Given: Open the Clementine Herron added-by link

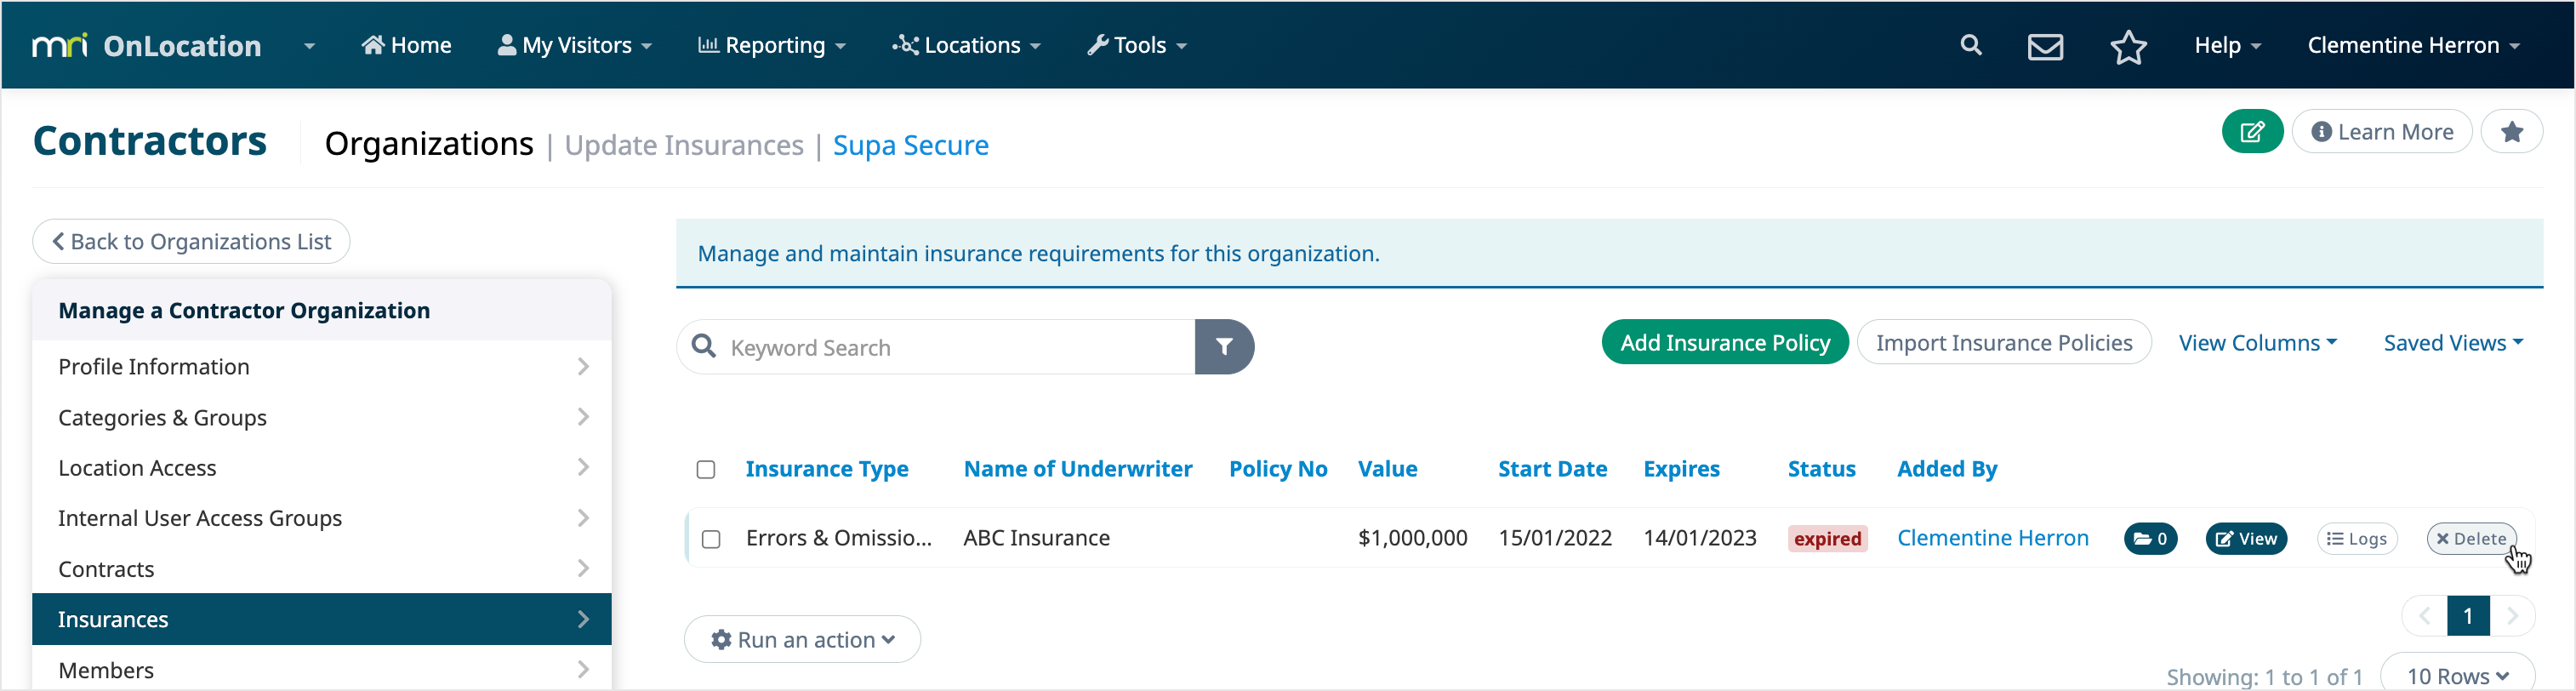Looking at the screenshot, I should click(x=1992, y=538).
